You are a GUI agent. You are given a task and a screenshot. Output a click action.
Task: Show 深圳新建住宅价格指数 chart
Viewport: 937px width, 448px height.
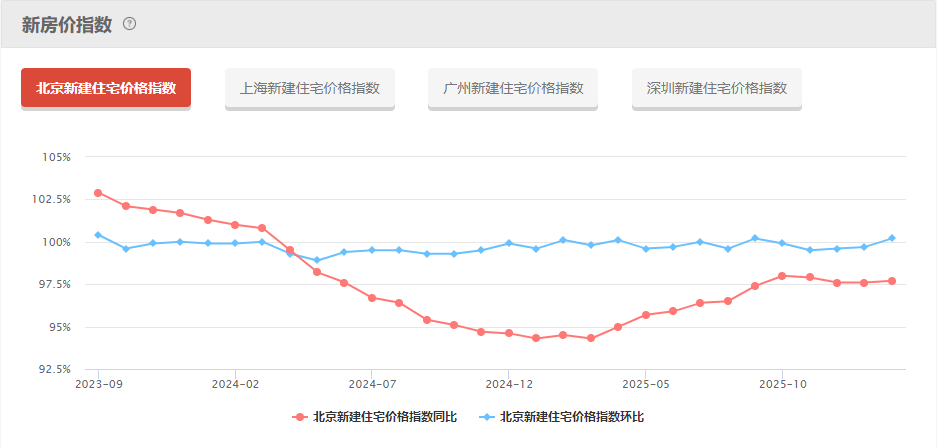pyautogui.click(x=716, y=88)
